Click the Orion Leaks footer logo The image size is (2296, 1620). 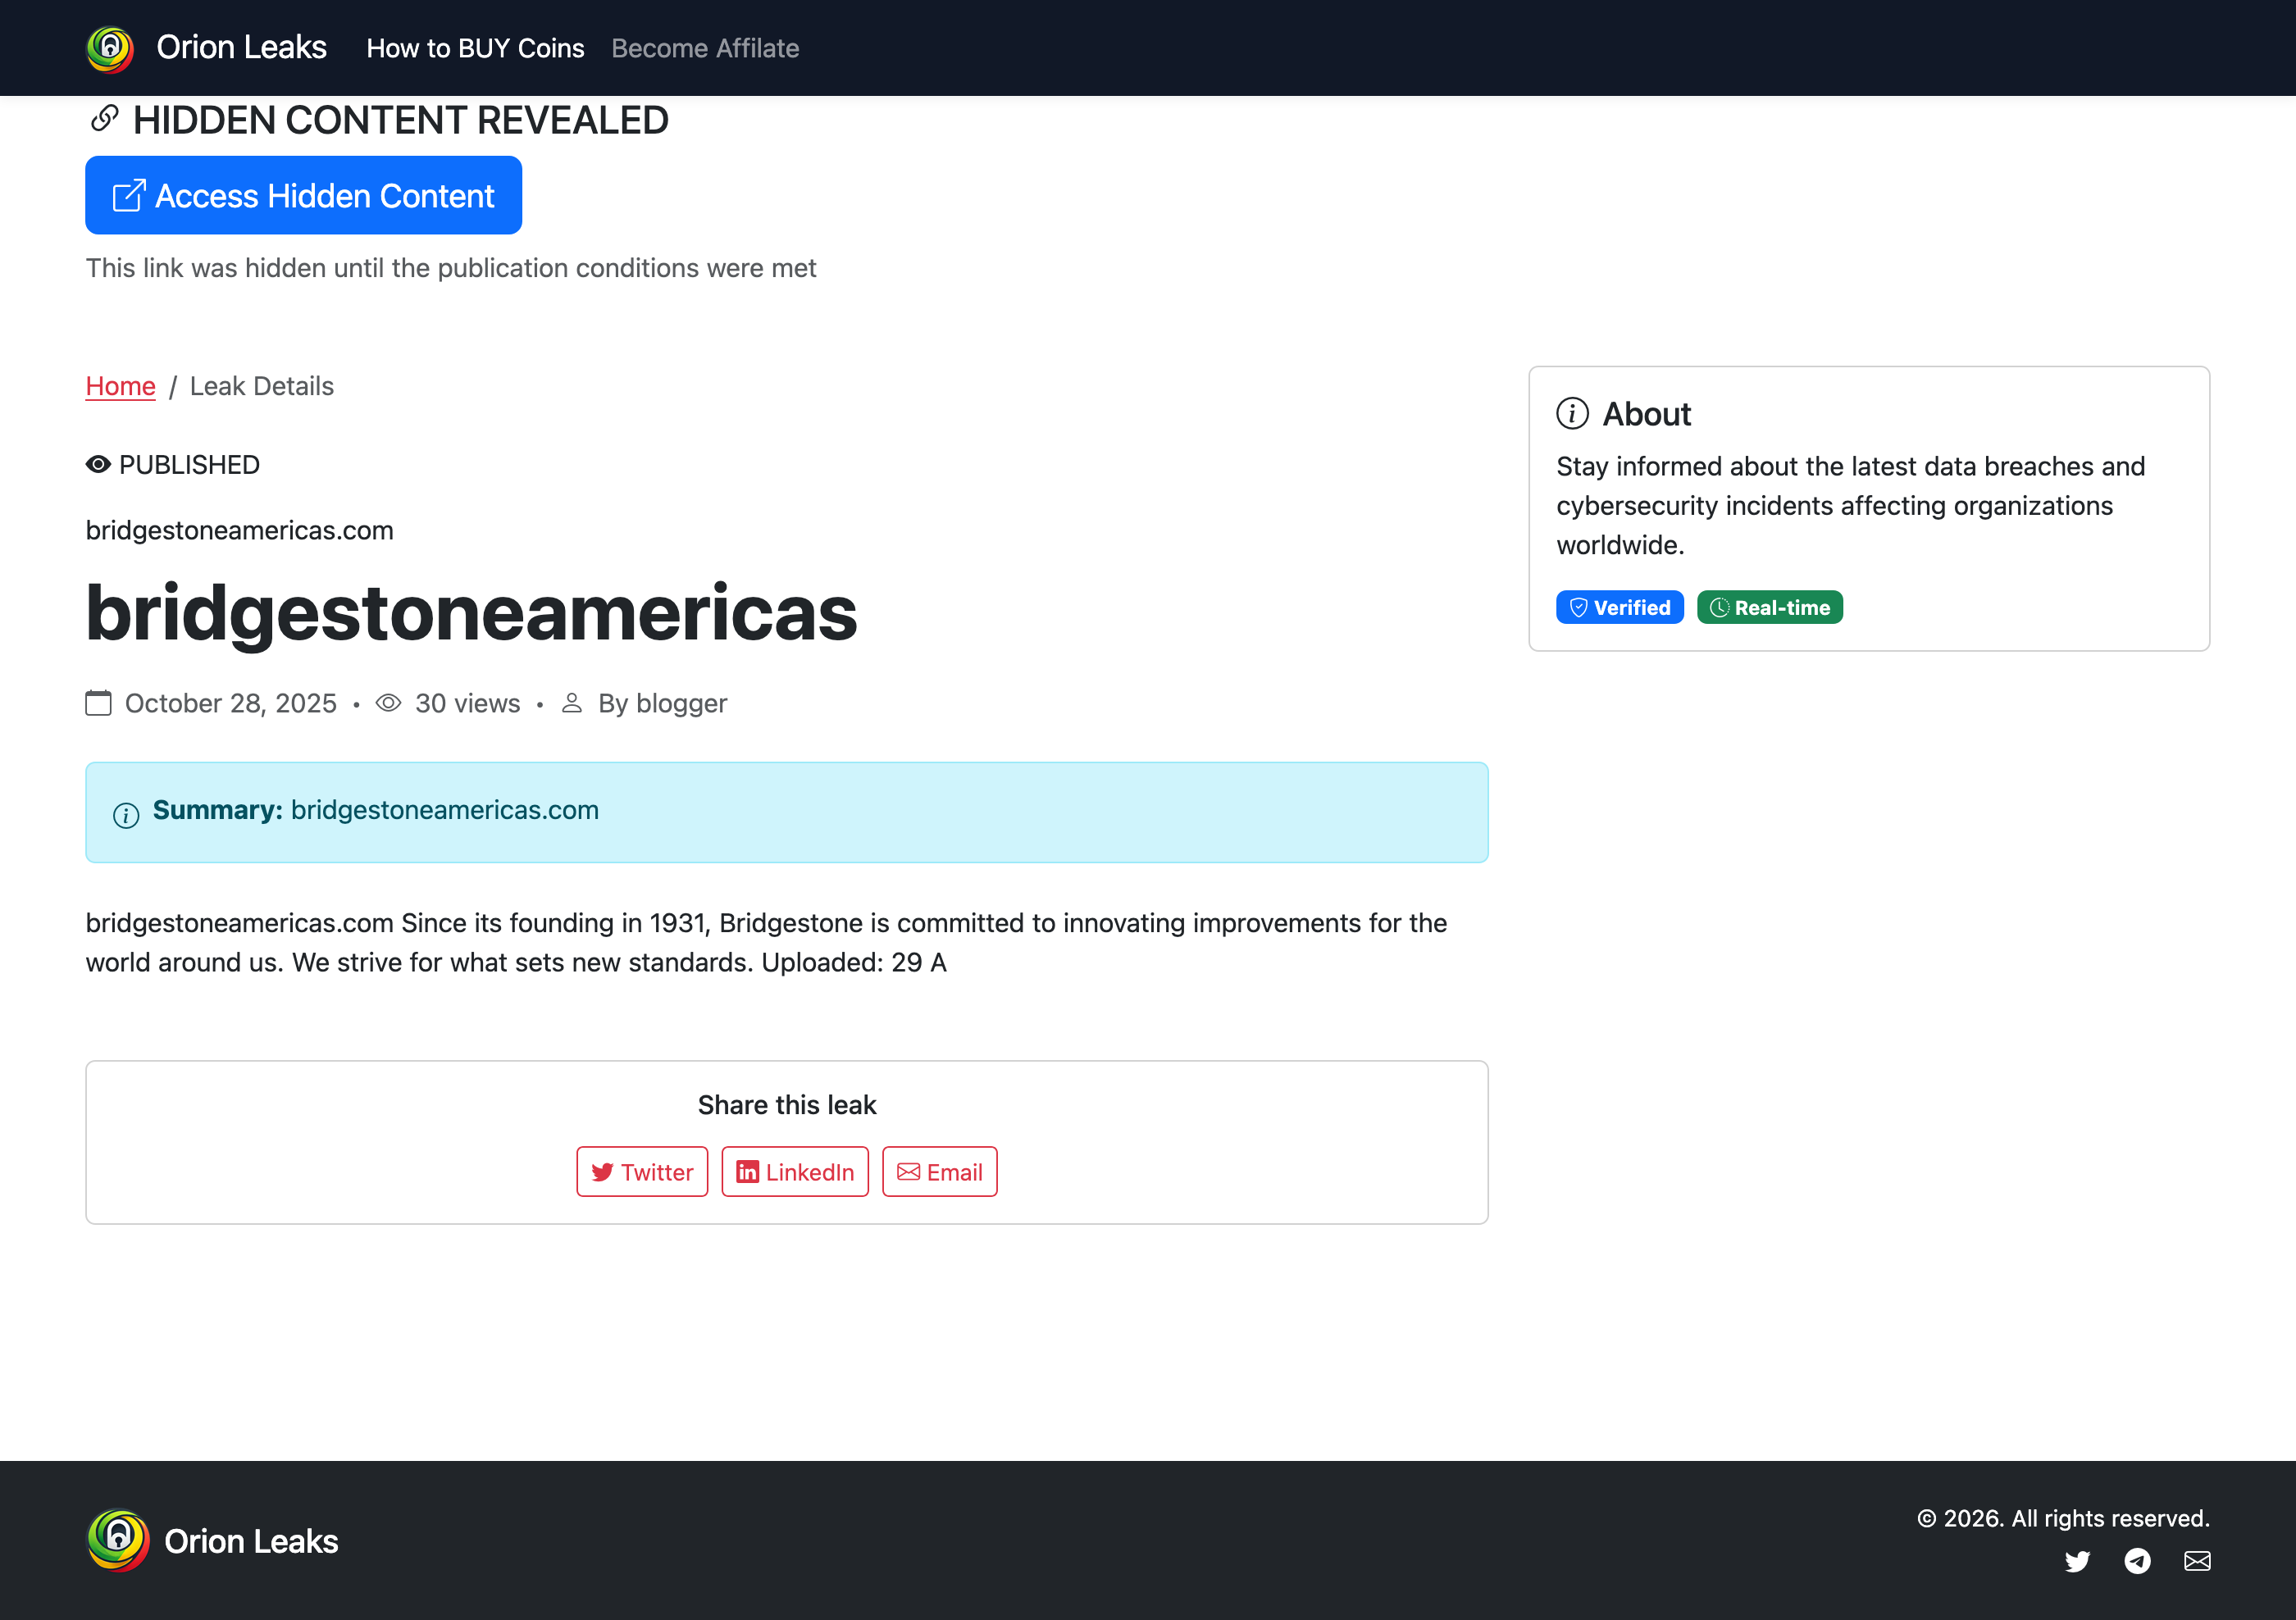[x=118, y=1541]
